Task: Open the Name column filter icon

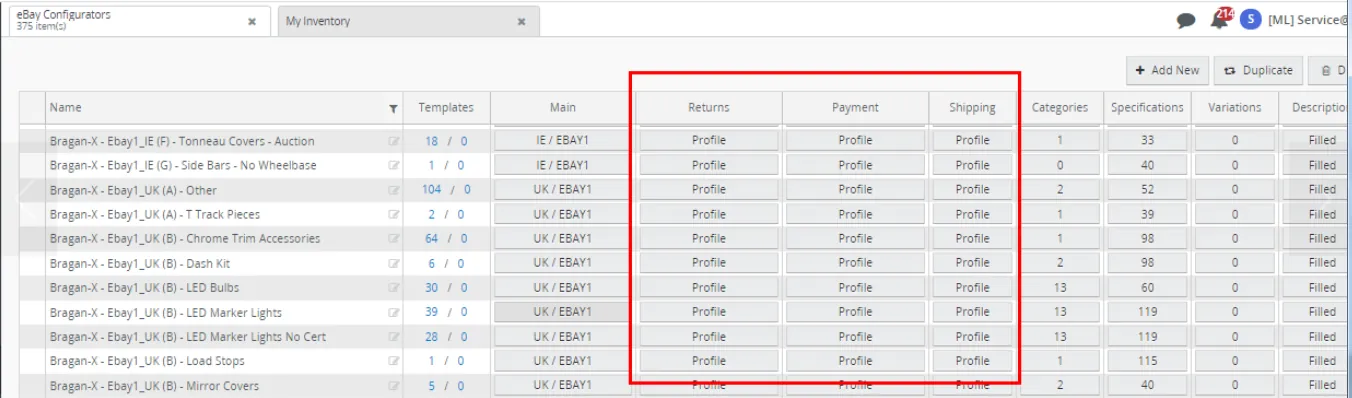Action: pyautogui.click(x=393, y=108)
